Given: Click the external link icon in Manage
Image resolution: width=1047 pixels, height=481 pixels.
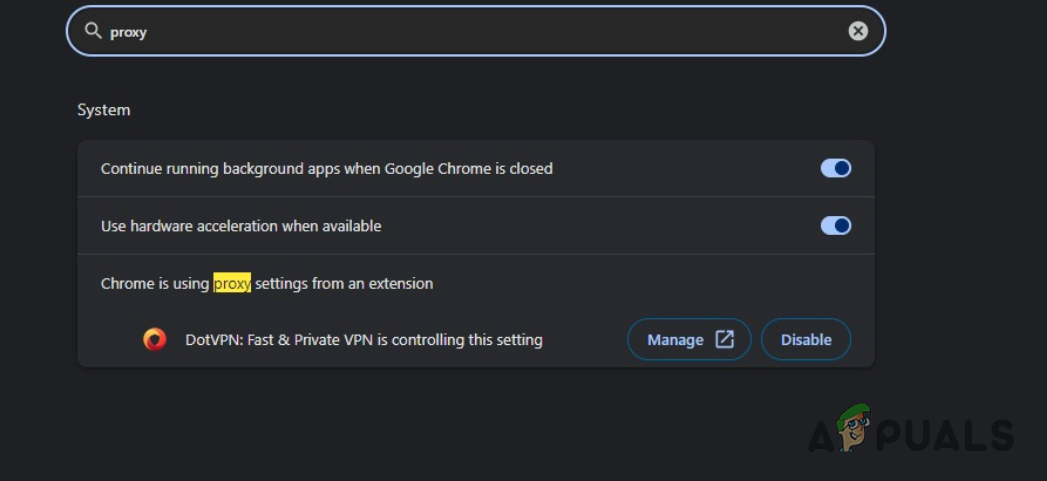Looking at the screenshot, I should coord(724,339).
